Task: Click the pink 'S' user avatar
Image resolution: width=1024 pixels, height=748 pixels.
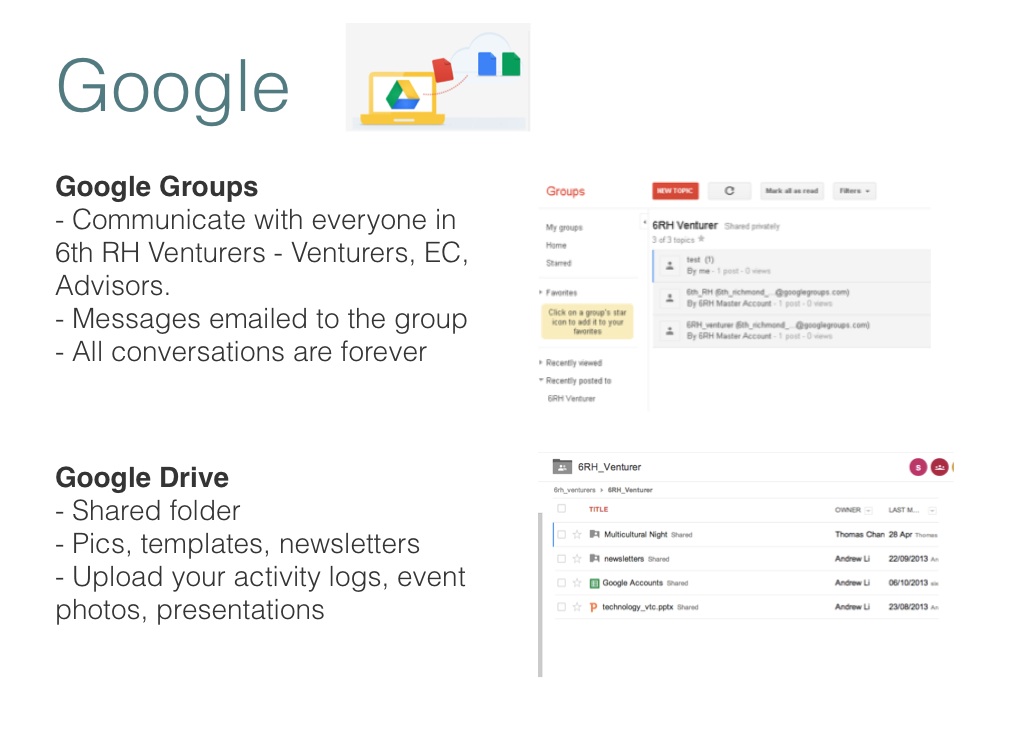Action: (917, 467)
